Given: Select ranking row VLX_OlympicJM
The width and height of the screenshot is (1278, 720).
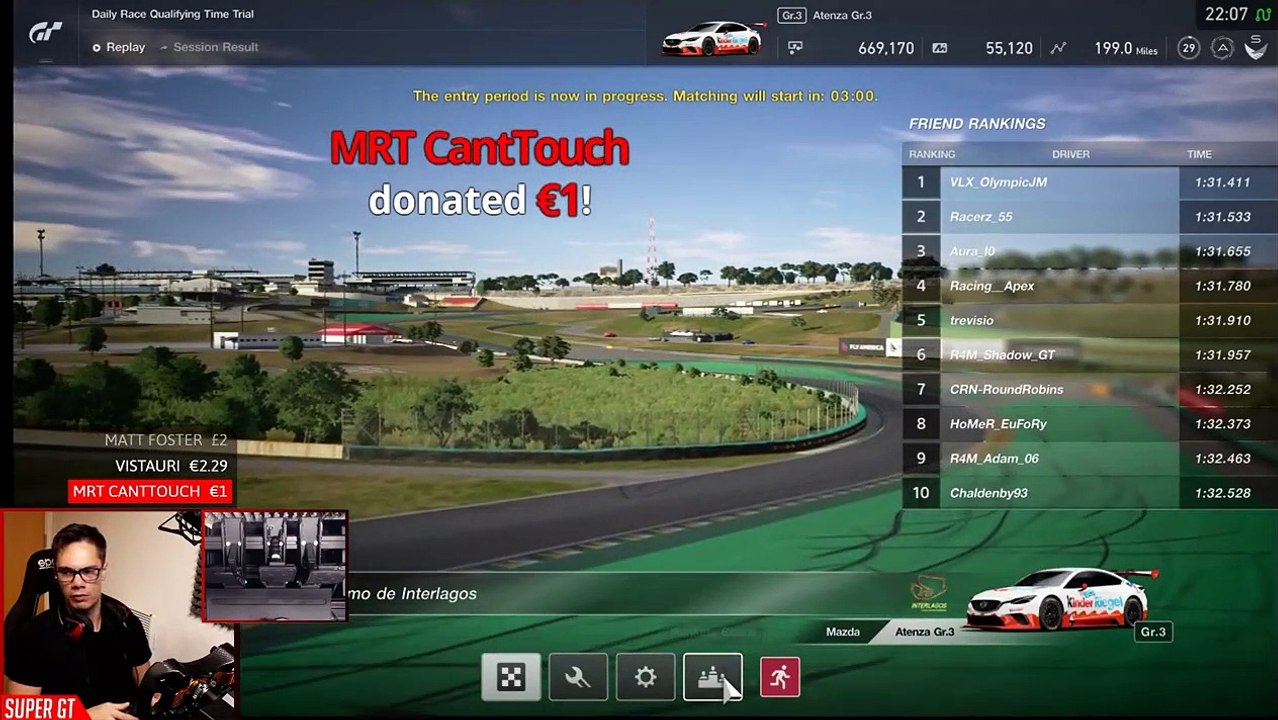Looking at the screenshot, I should (x=1089, y=182).
